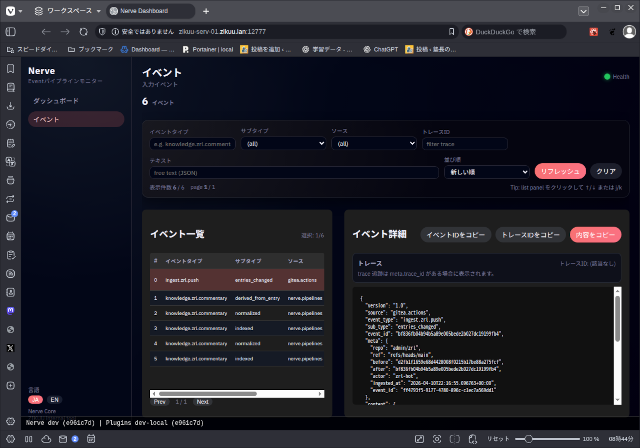Open the Mastodon web panel
This screenshot has height=448, width=640.
click(10, 311)
